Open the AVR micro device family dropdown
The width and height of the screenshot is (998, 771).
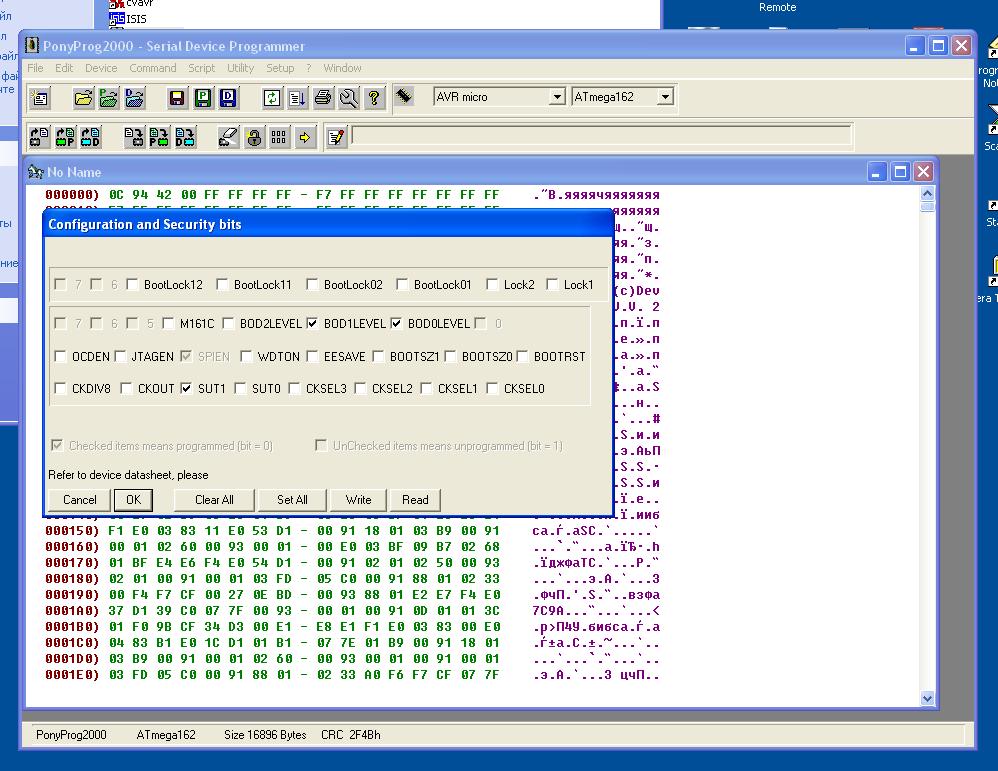point(557,97)
